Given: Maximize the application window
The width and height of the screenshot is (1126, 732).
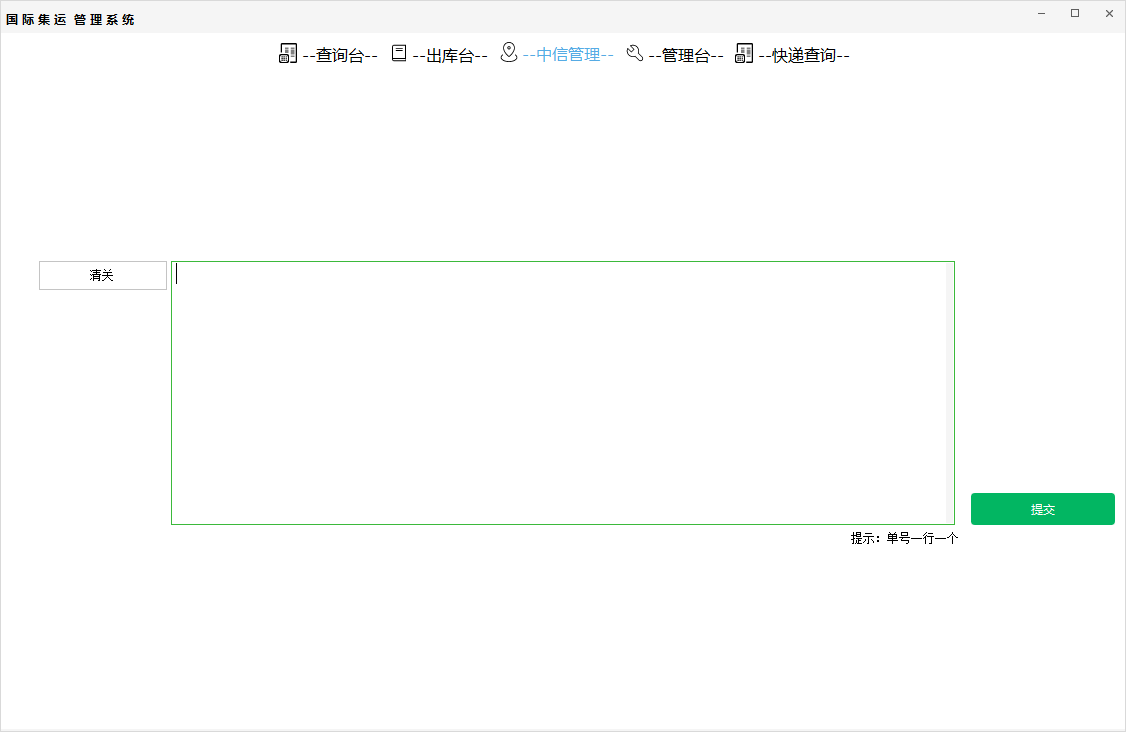Looking at the screenshot, I should tap(1075, 14).
